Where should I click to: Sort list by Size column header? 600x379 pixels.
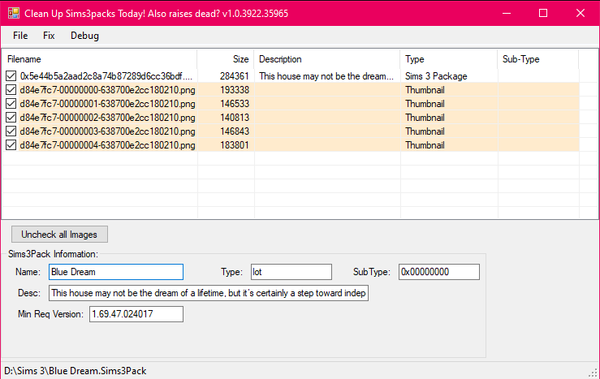pyautogui.click(x=225, y=59)
